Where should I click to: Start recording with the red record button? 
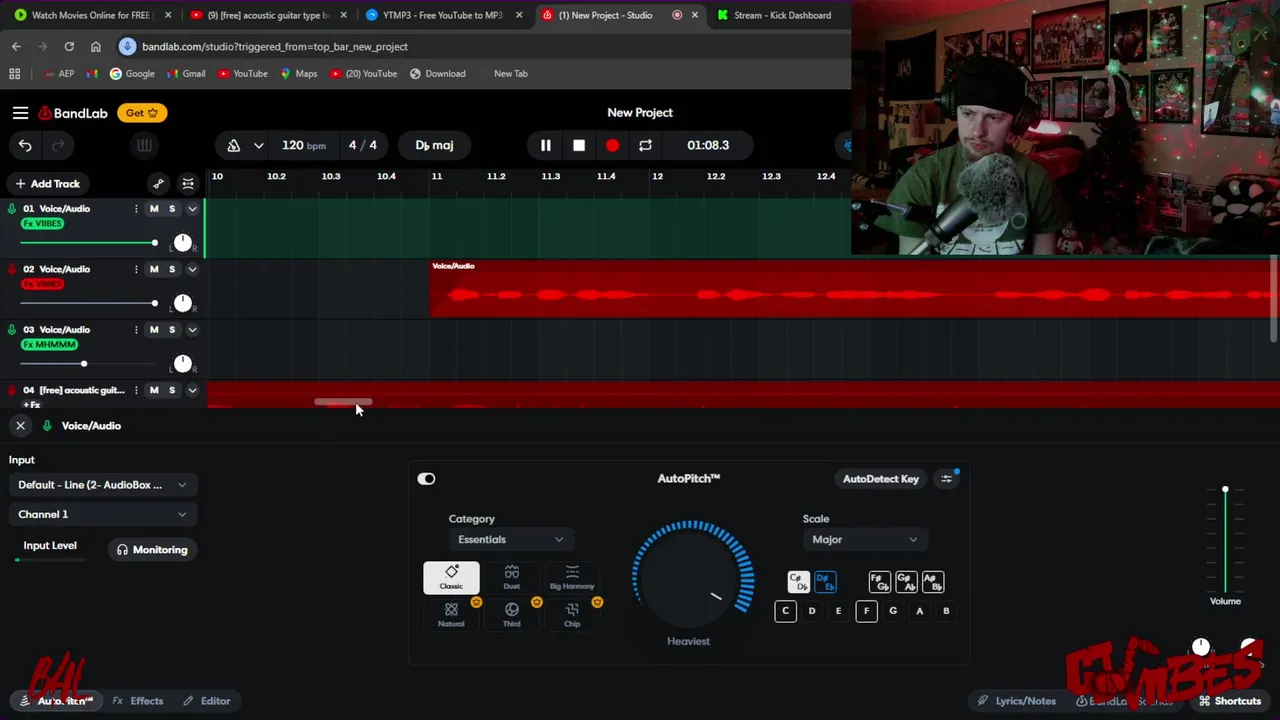612,145
